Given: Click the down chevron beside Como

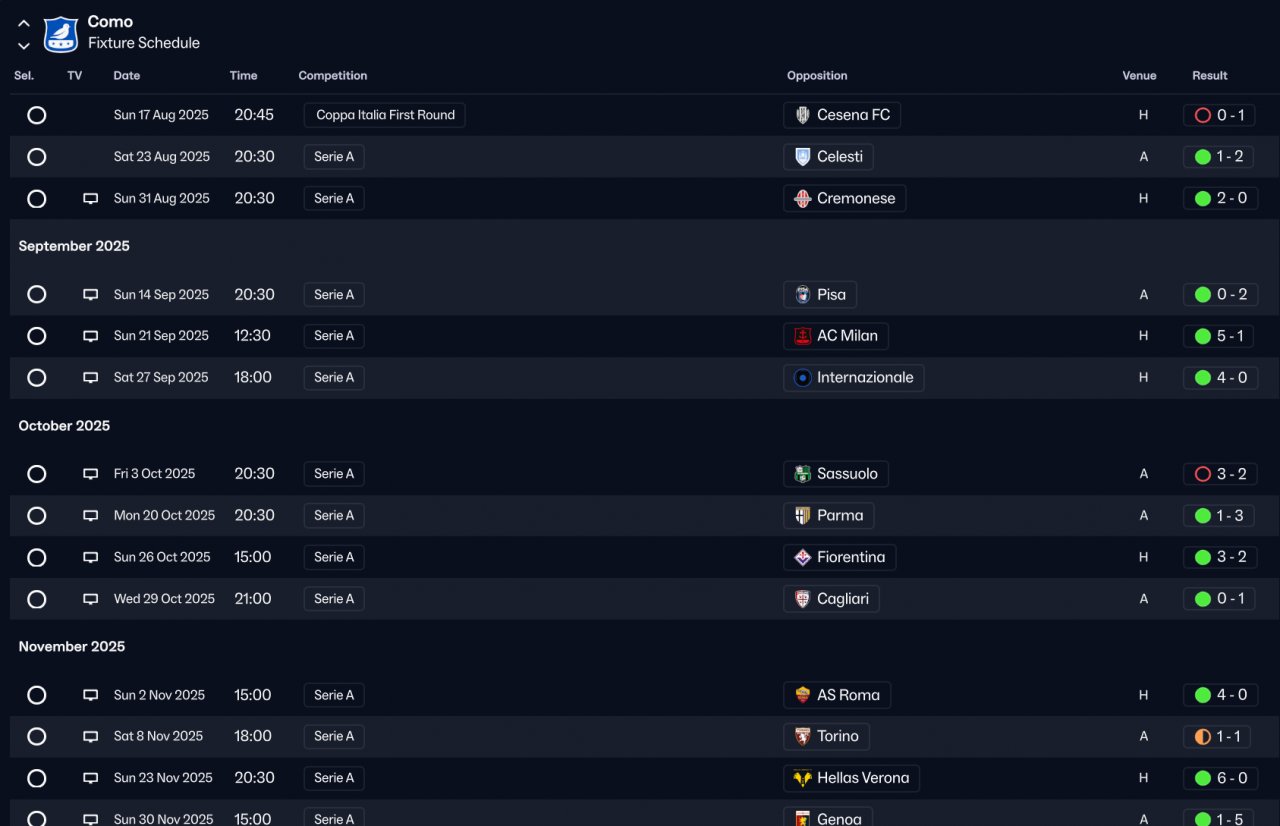Looking at the screenshot, I should pyautogui.click(x=24, y=46).
